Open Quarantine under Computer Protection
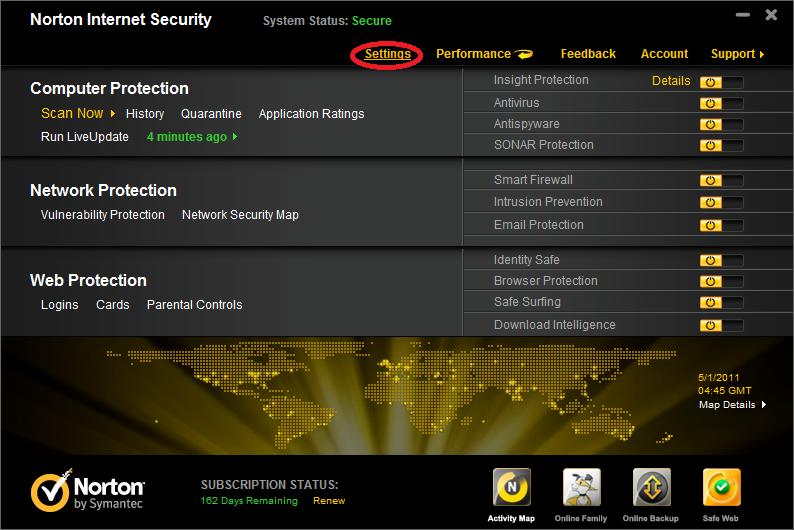 click(x=211, y=114)
